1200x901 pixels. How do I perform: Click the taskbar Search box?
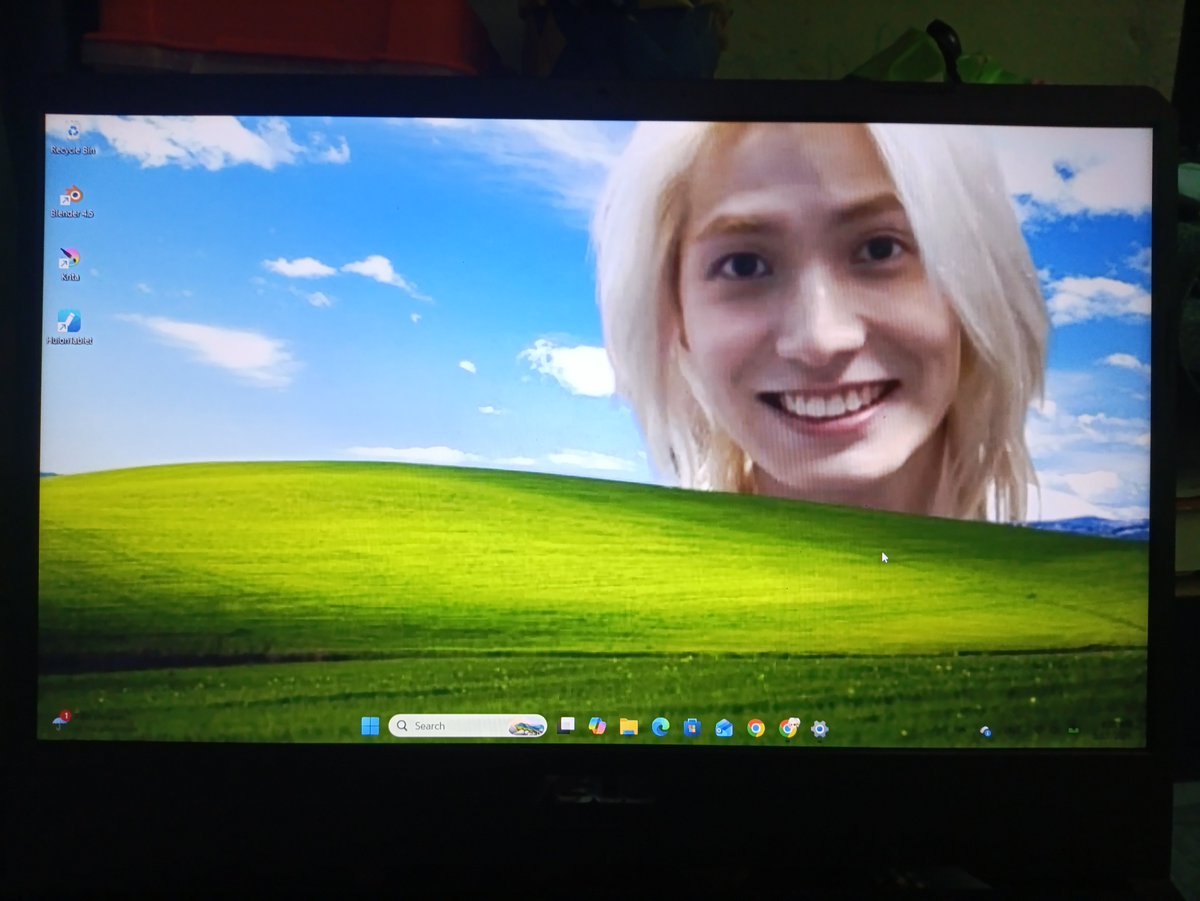coord(468,726)
